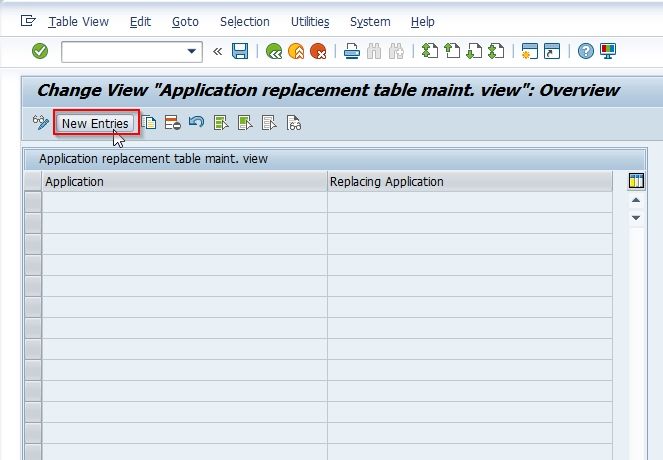Click the New Entries button
This screenshot has width=663, height=460.
(96, 123)
